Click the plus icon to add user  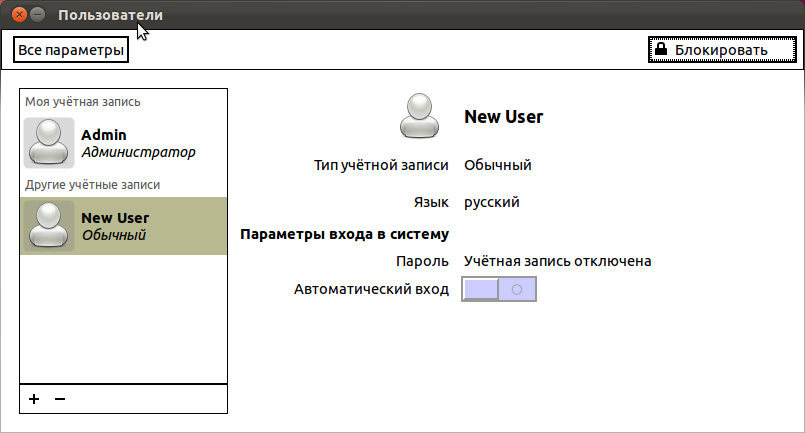pos(34,399)
